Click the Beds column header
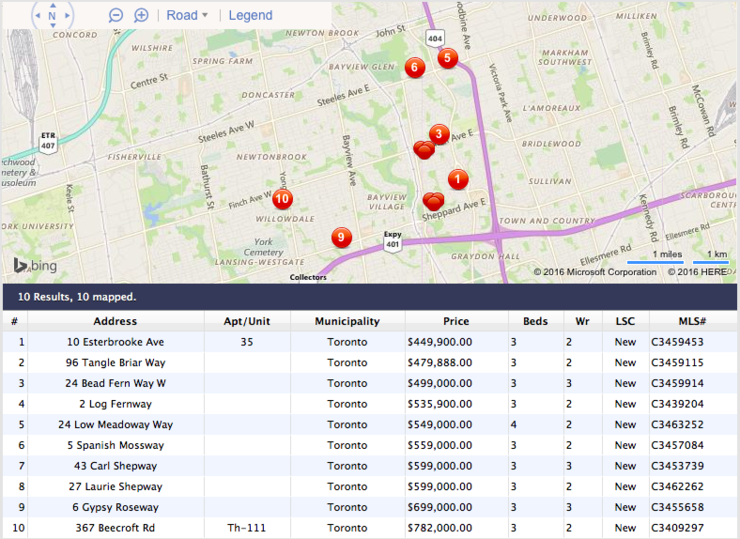The width and height of the screenshot is (740, 539). [x=535, y=321]
